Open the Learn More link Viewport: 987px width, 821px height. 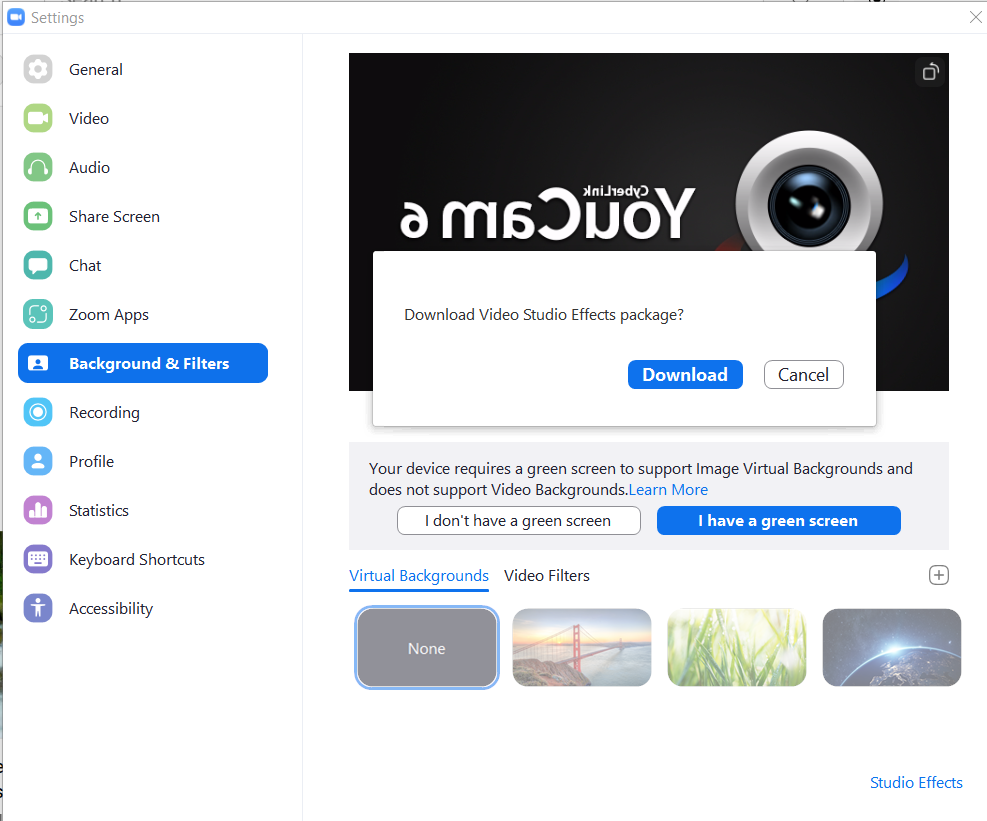point(668,489)
